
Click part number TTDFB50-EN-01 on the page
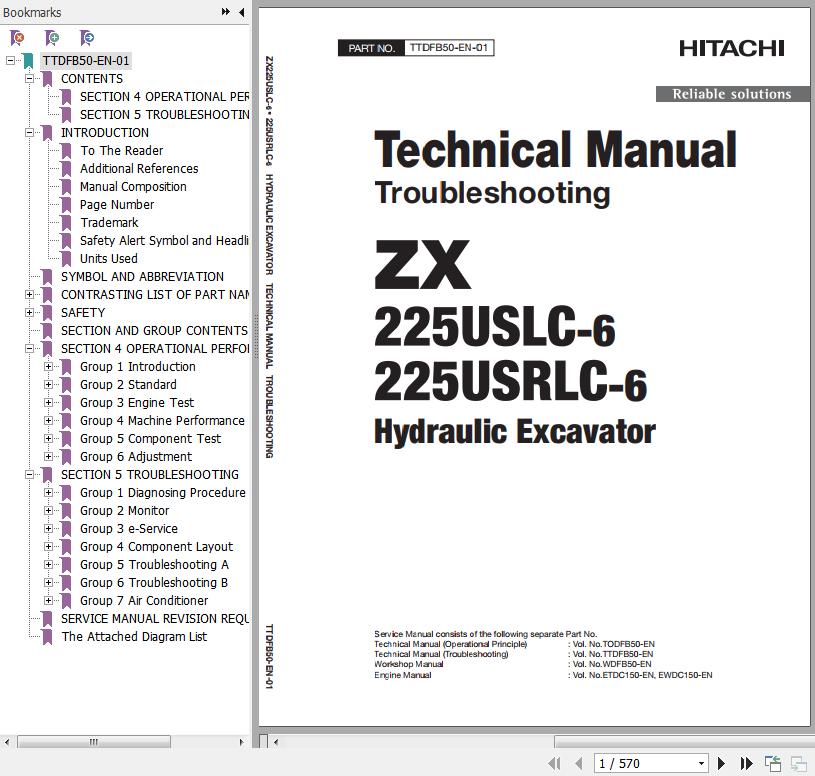click(449, 48)
